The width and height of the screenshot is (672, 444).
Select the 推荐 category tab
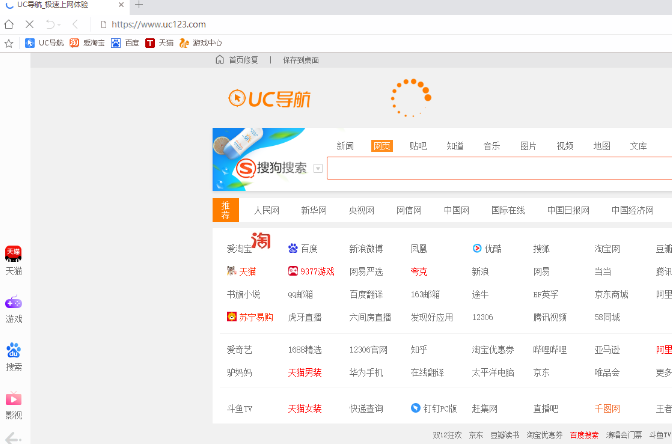(225, 211)
